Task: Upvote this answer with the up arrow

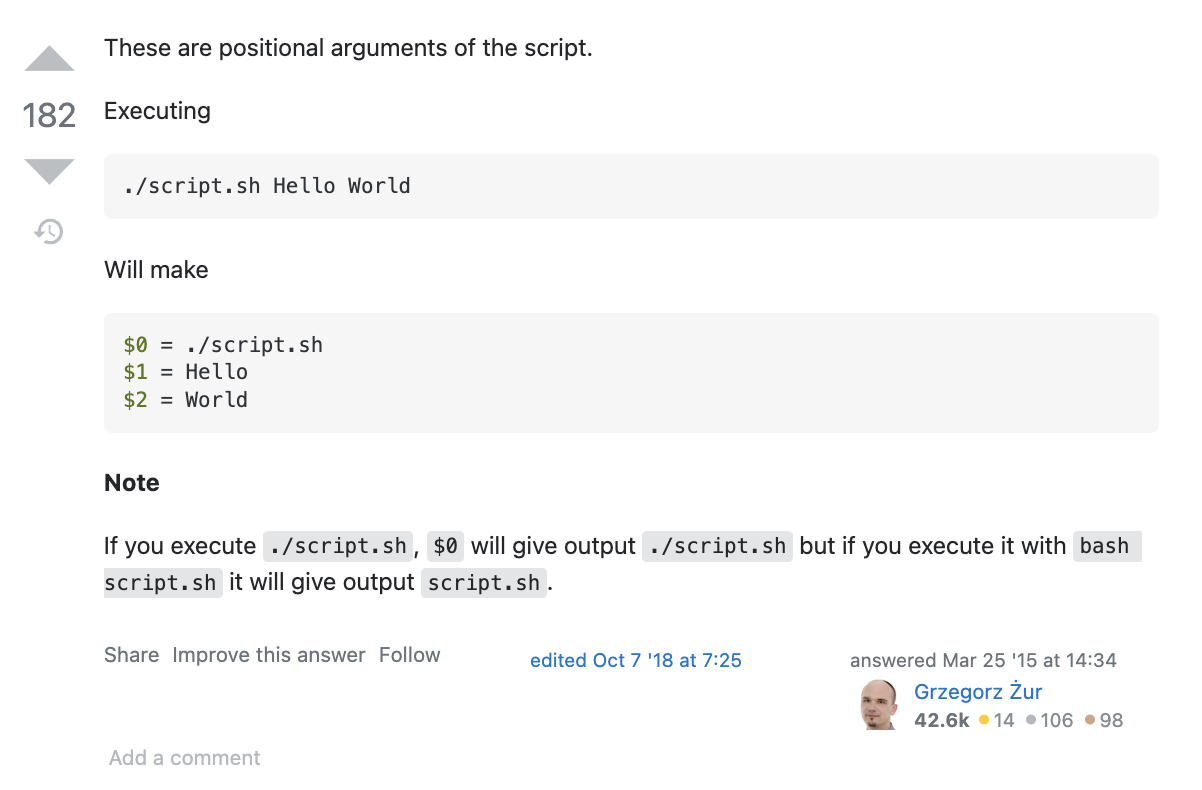Action: click(x=49, y=59)
